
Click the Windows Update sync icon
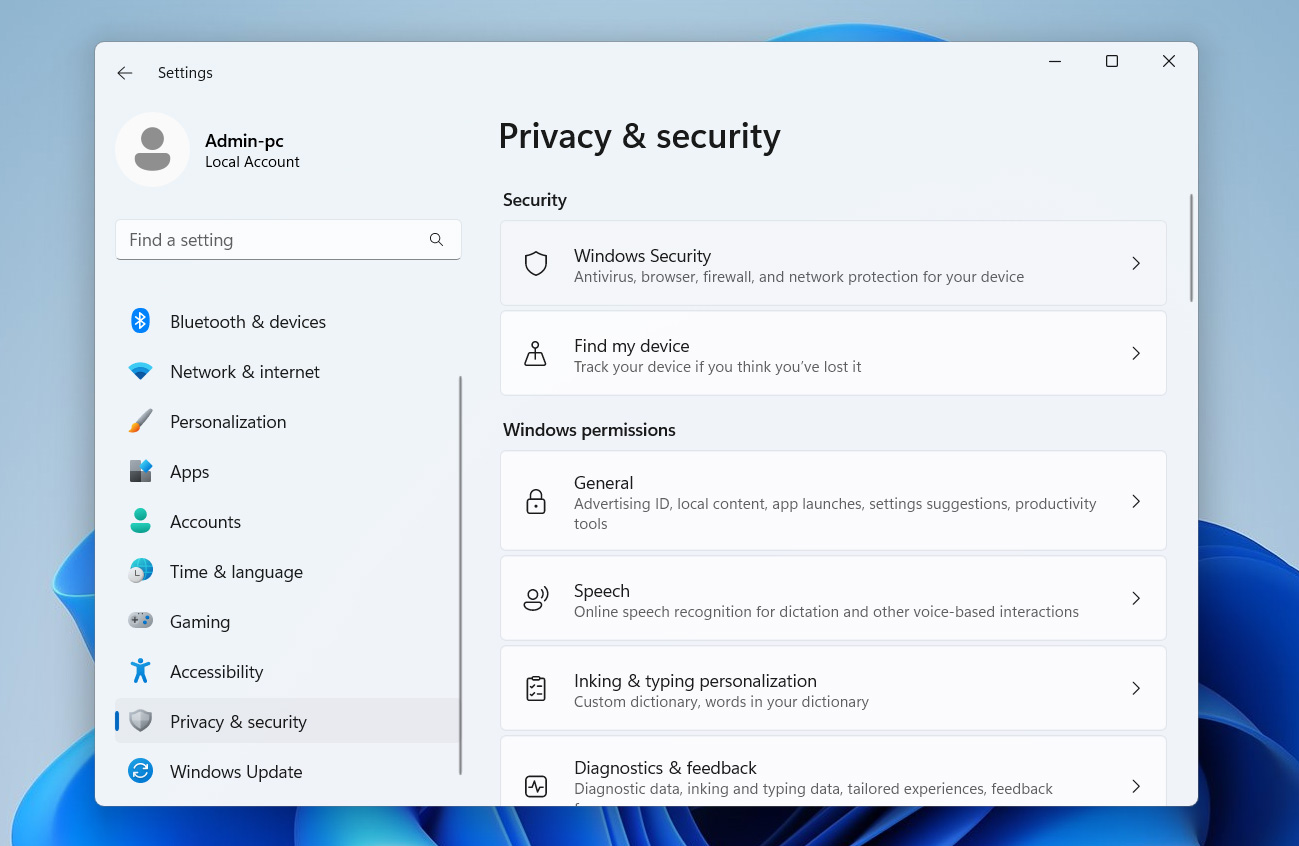[140, 771]
